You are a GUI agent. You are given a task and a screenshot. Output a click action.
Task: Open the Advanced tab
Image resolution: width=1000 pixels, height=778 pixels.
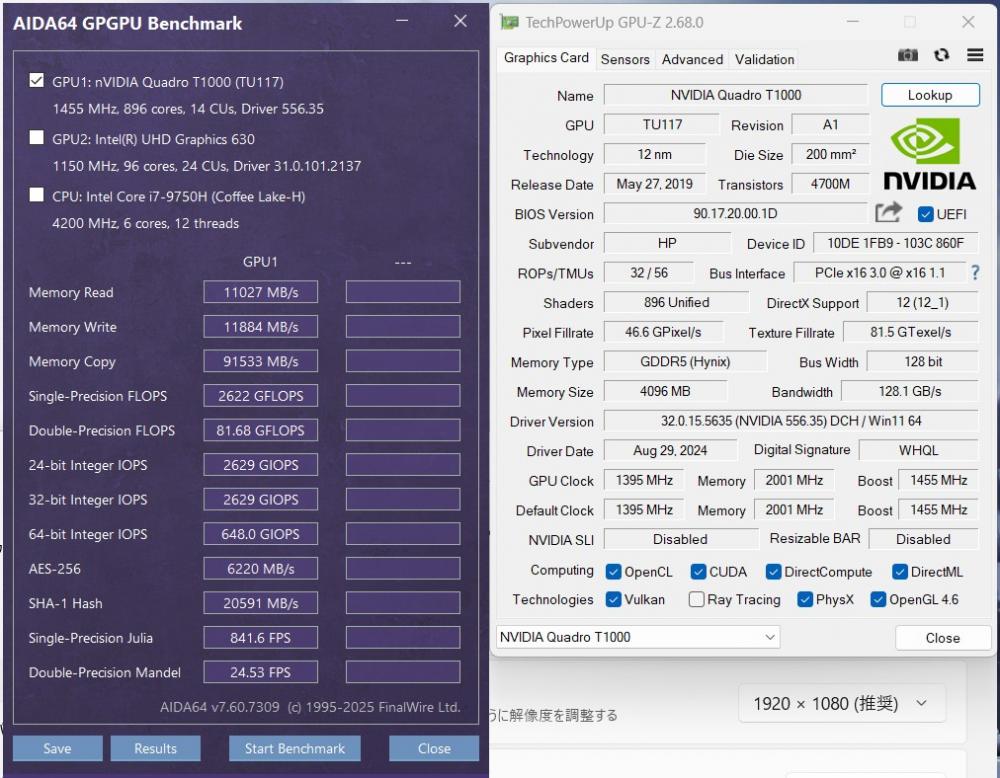[x=692, y=59]
